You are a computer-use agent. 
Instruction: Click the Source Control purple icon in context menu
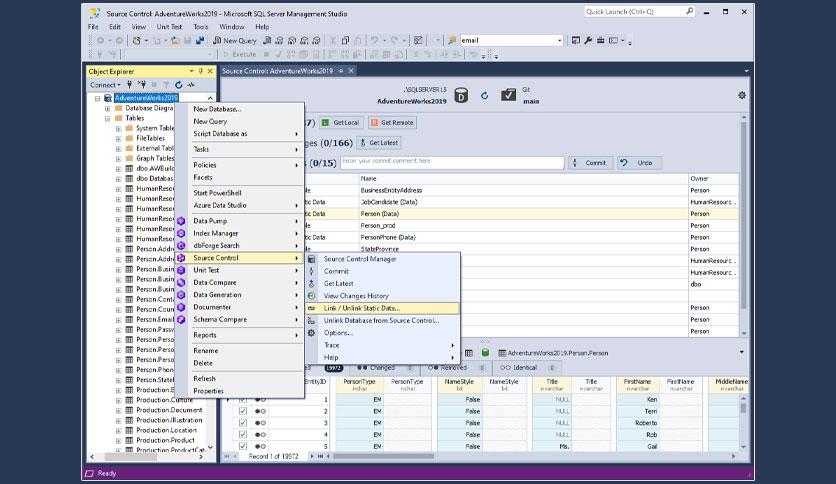[181, 258]
